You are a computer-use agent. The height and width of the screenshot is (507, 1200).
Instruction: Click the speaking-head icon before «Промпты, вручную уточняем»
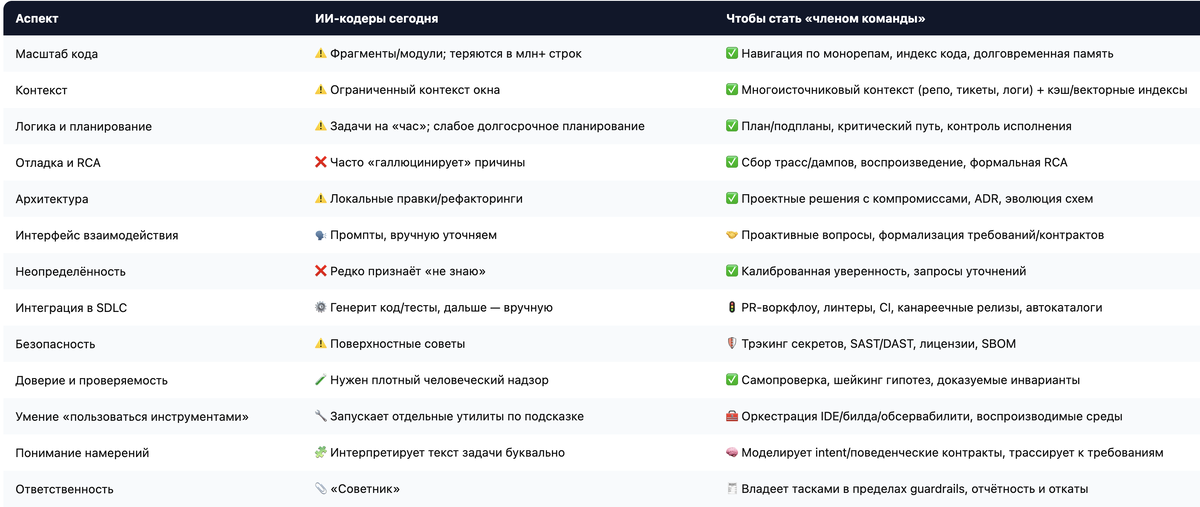[x=320, y=235]
